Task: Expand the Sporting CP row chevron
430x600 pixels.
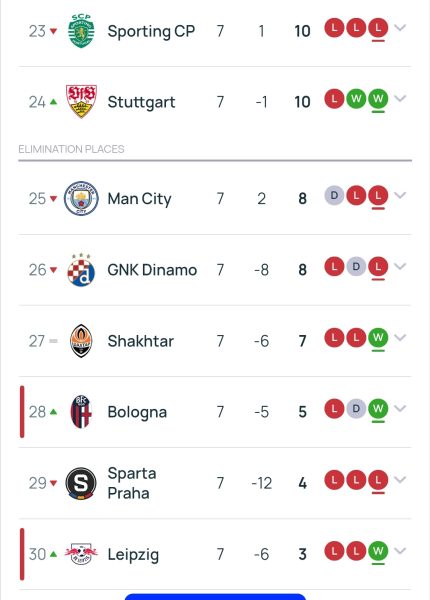Action: pos(400,28)
